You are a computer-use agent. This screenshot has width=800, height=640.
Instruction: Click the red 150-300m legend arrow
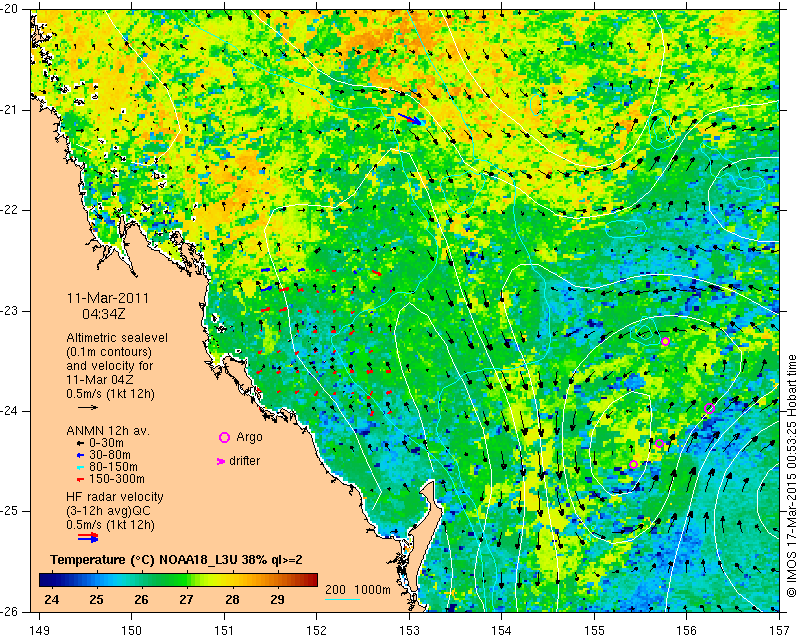80,479
